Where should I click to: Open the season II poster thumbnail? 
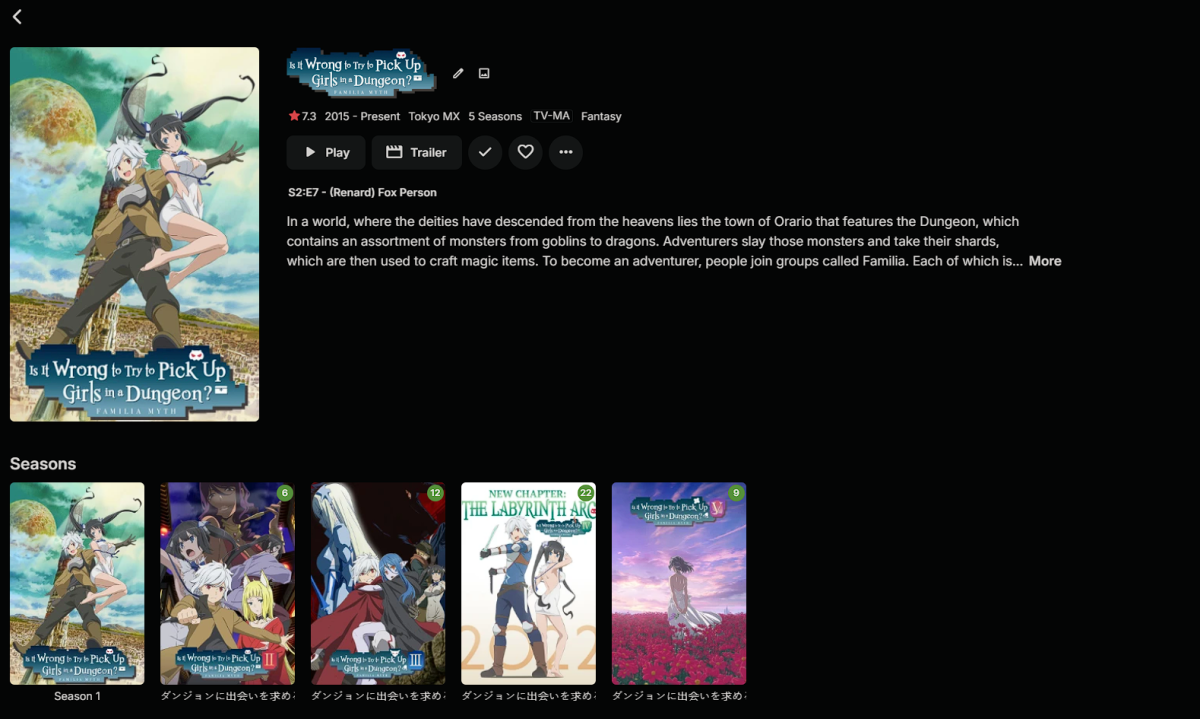pyautogui.click(x=228, y=584)
